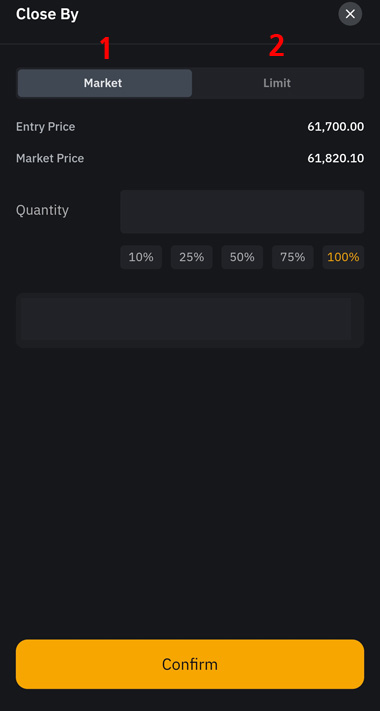Image resolution: width=380 pixels, height=711 pixels.
Task: Click the divider line under the header
Action: (x=190, y=44)
